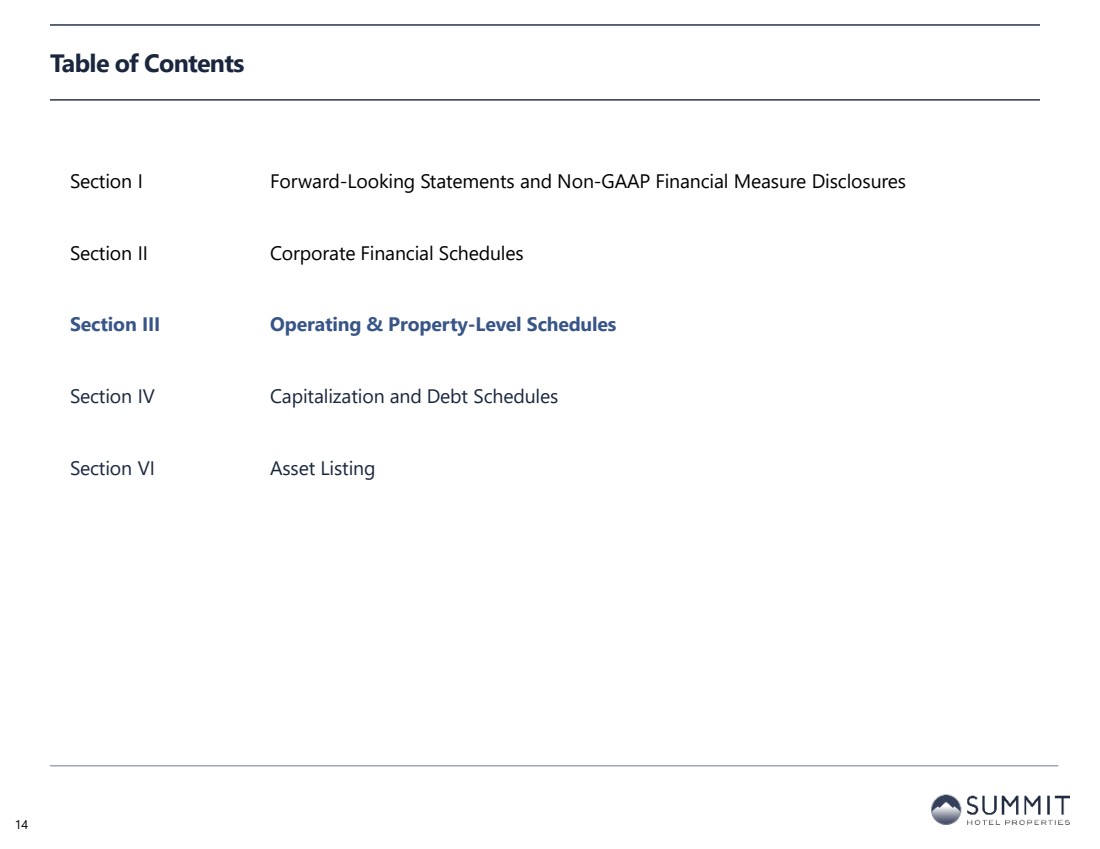Click the word "Disclosures" in Section I
Viewport: 1100px width, 849px height.
[x=858, y=182]
